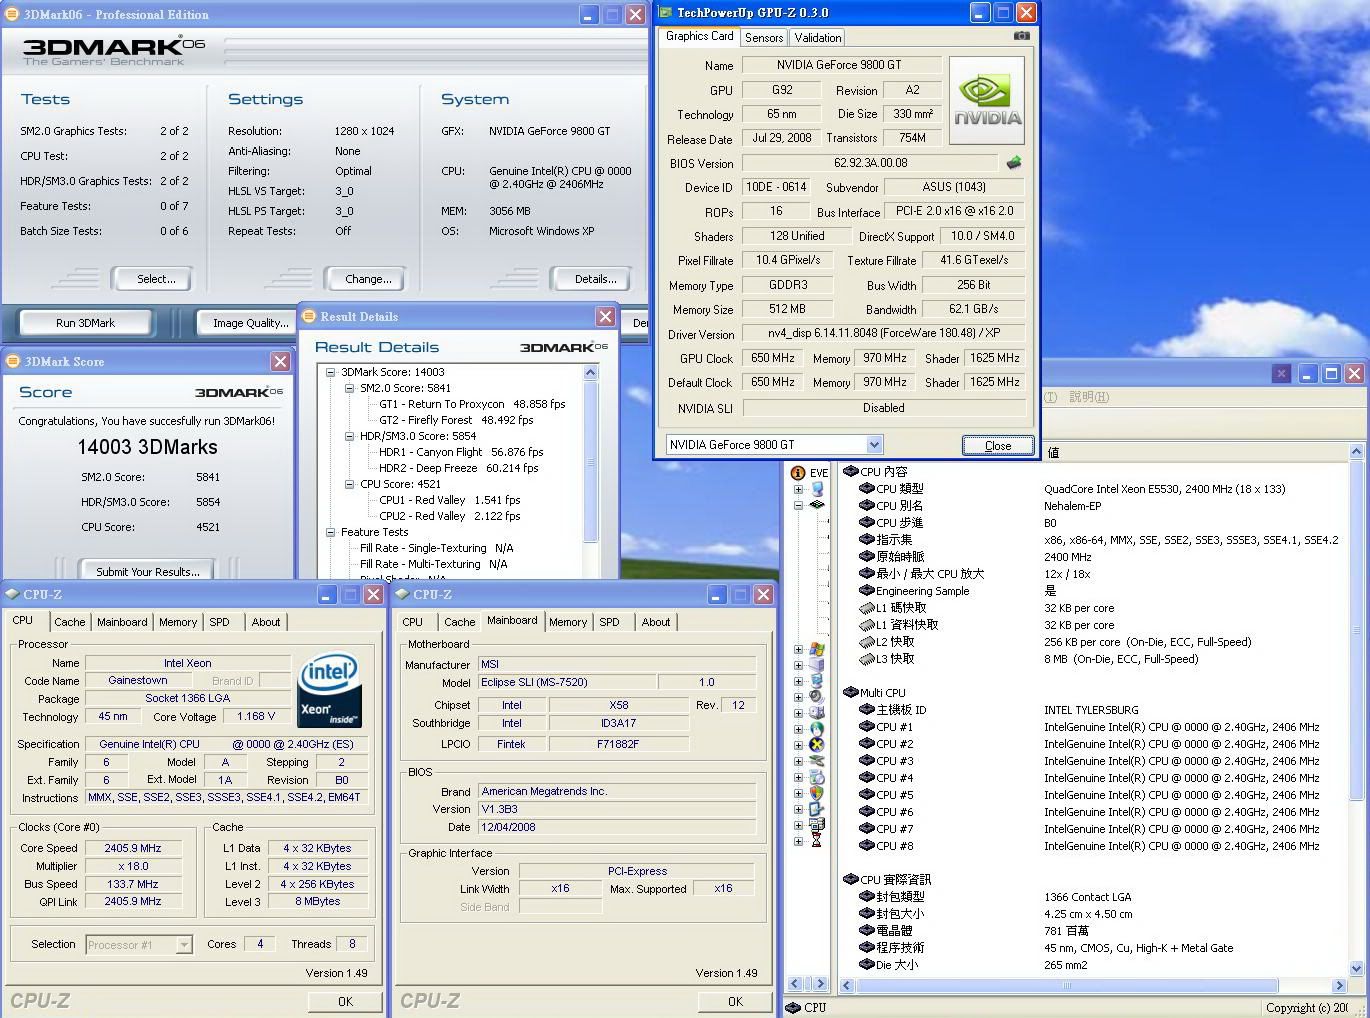Click the NVIDIA logo in GPU-Z
1370x1018 pixels.
pyautogui.click(x=986, y=102)
